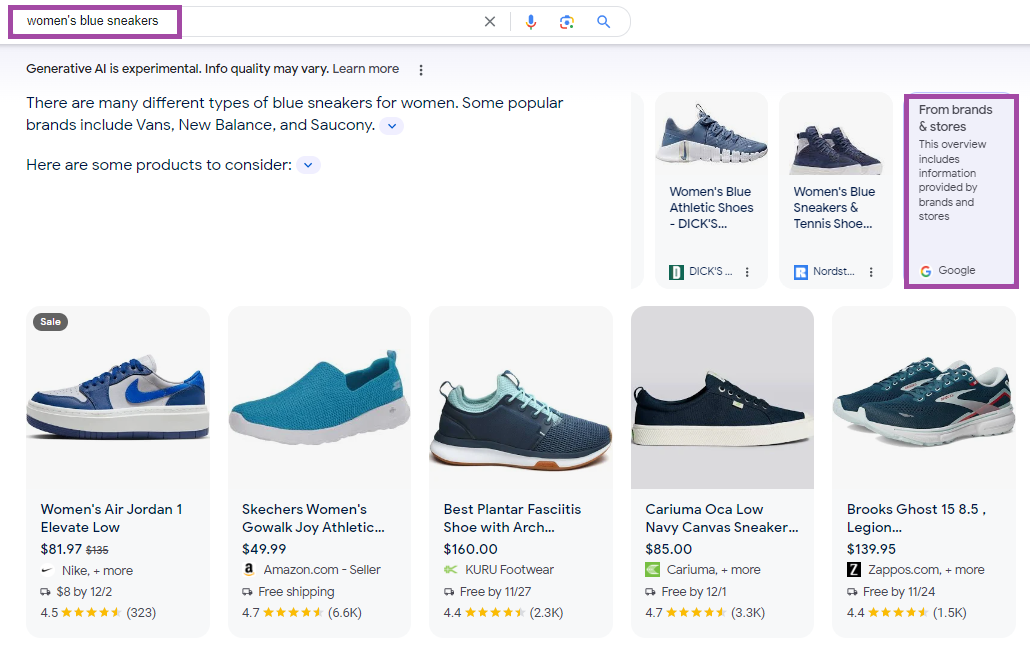This screenshot has width=1031, height=653.
Task: Click the KURU Footwear logo icon
Action: (450, 569)
